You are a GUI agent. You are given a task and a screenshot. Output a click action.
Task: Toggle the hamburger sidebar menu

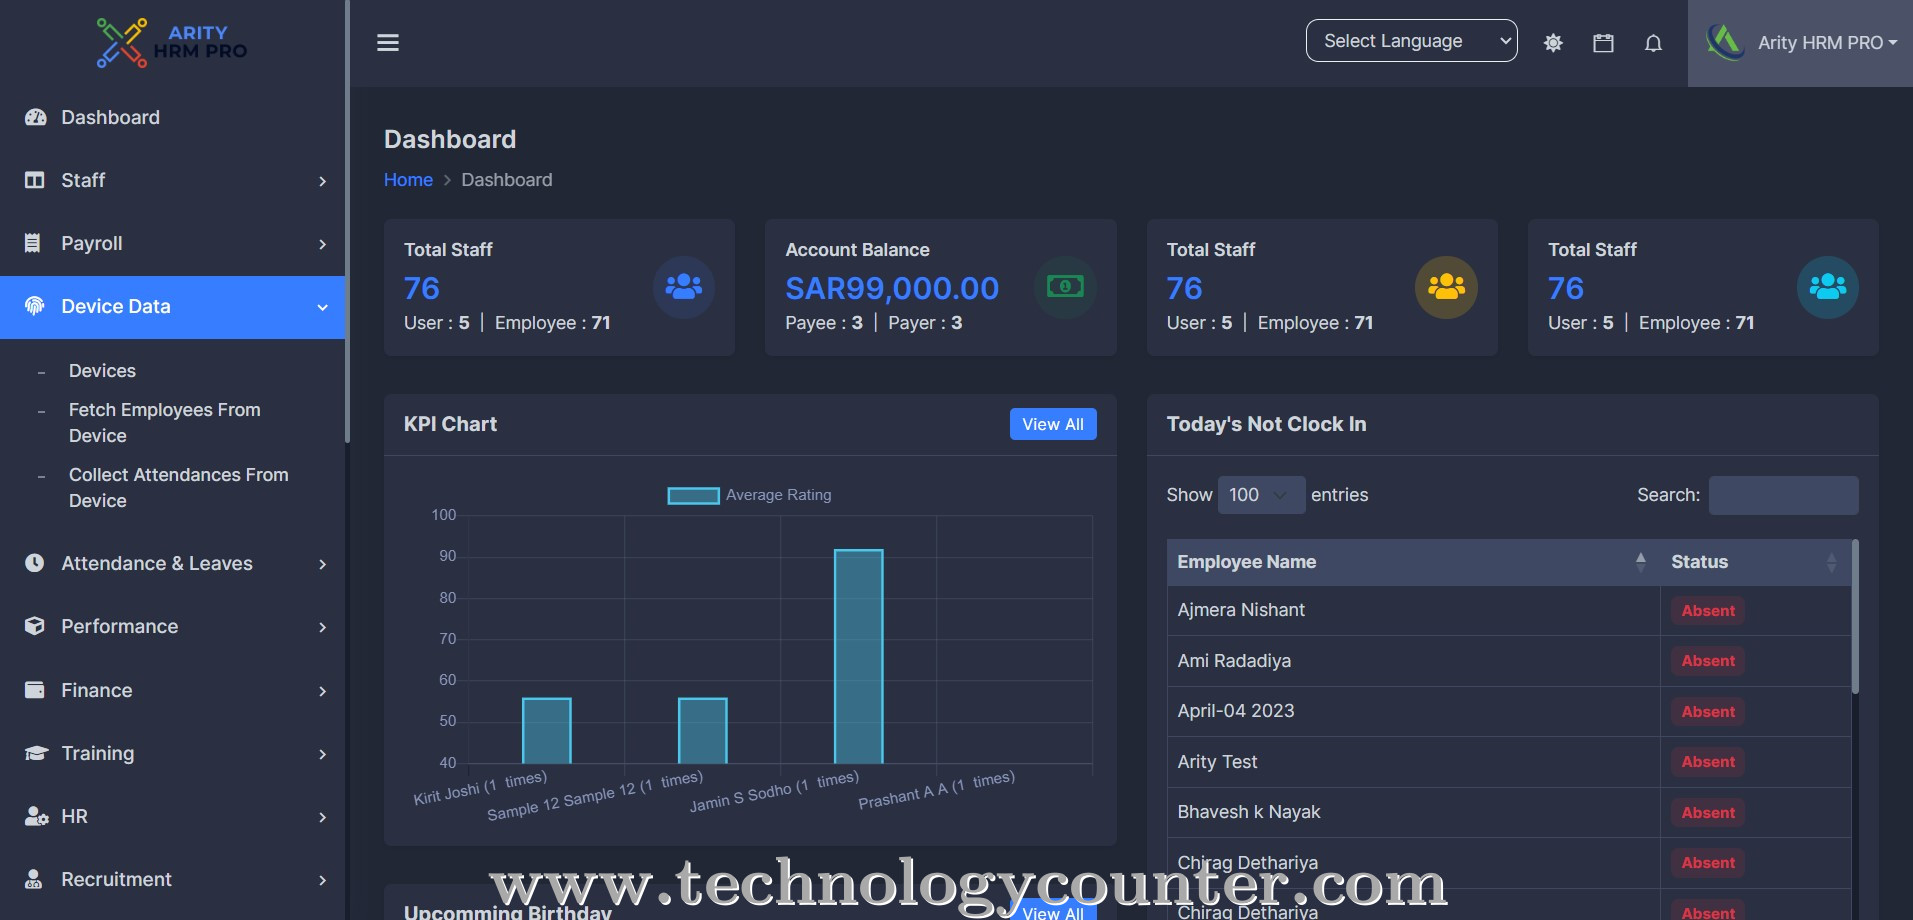388,43
